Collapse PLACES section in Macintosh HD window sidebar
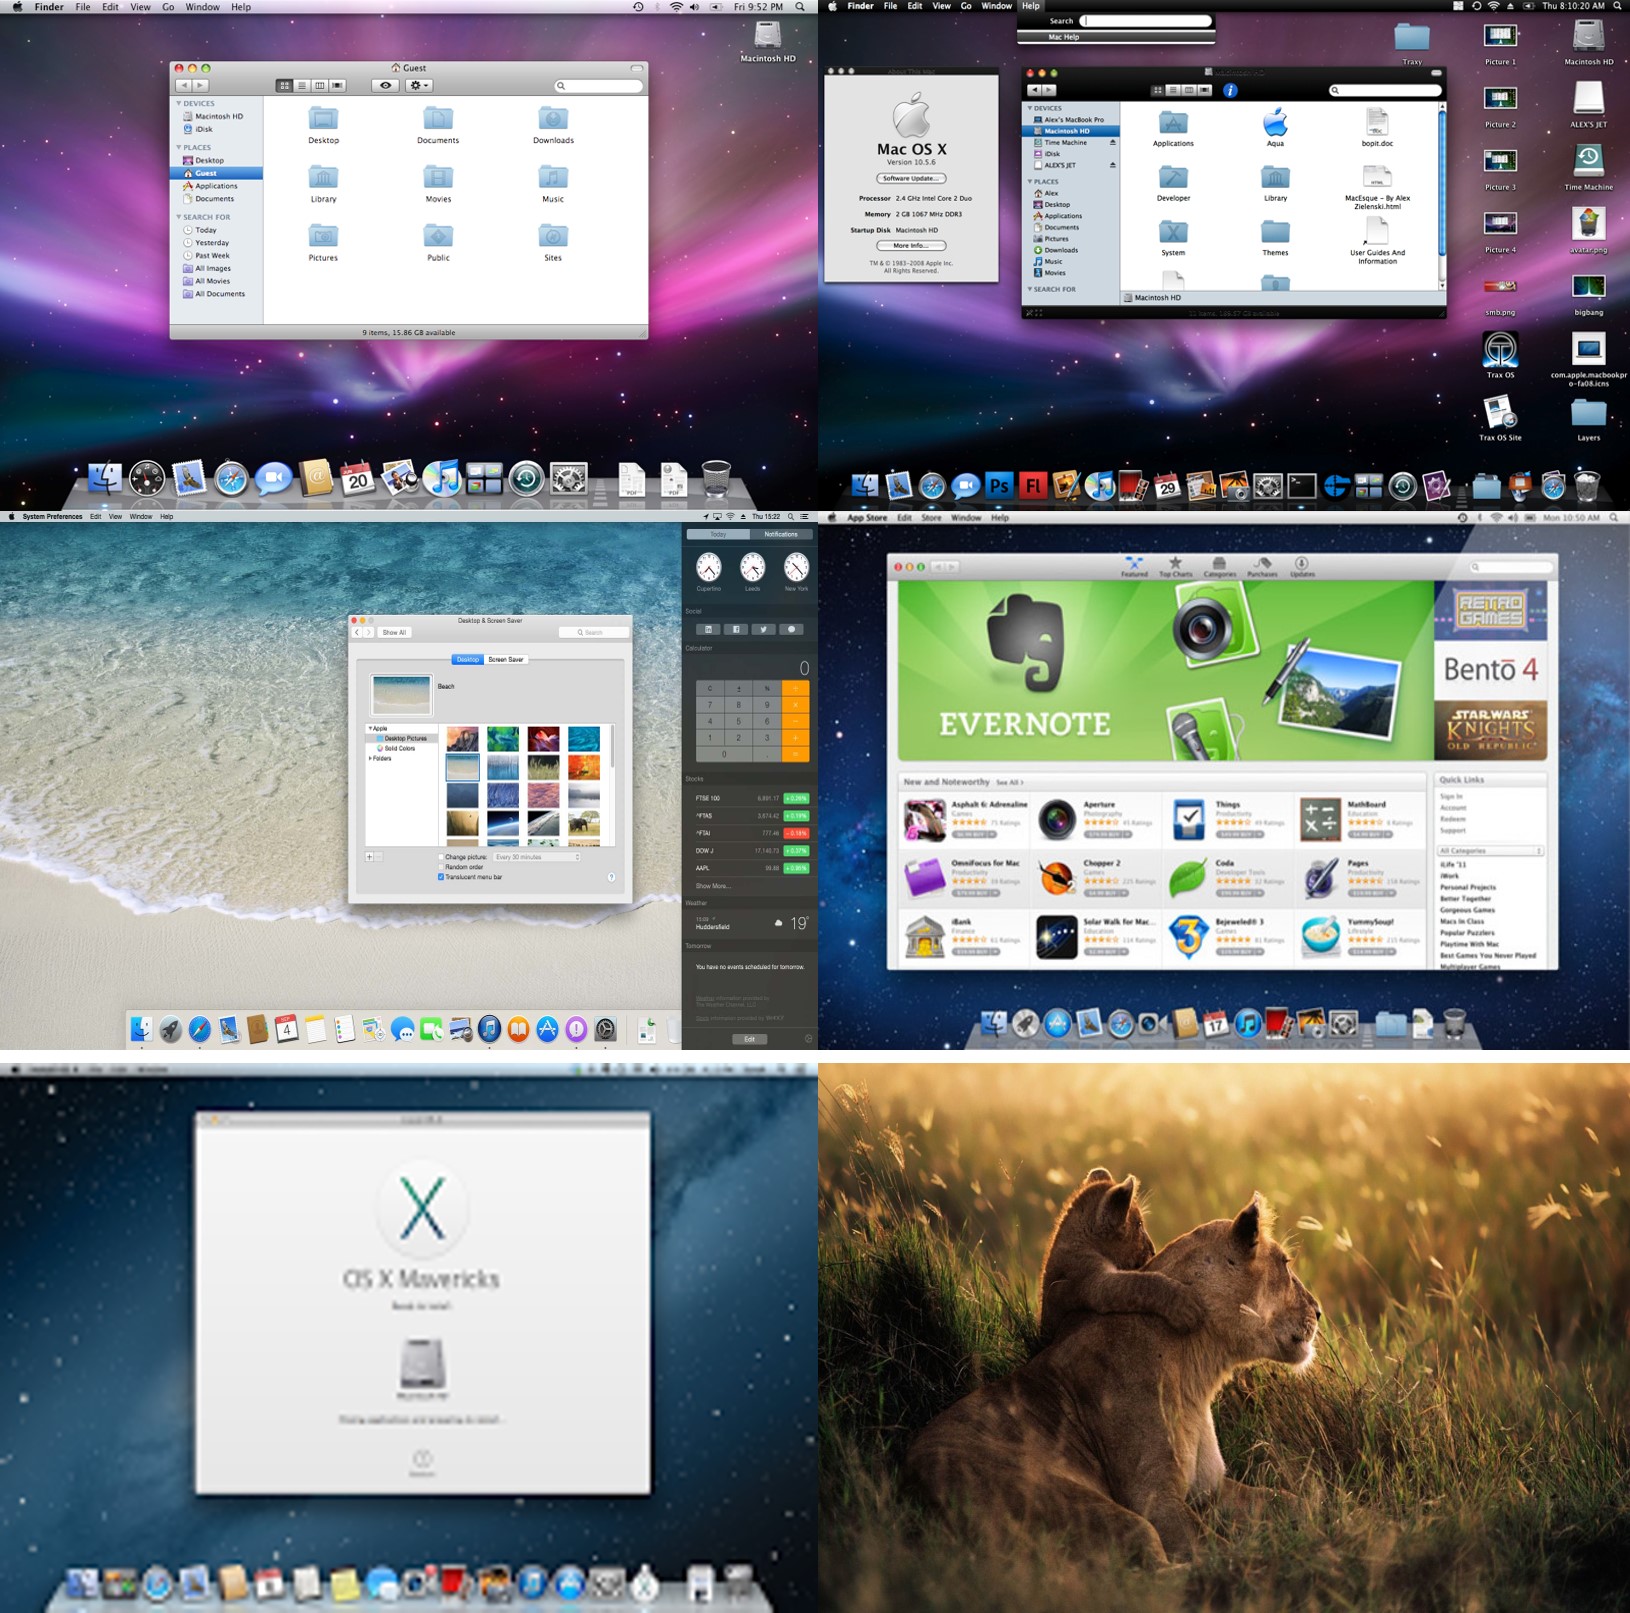1630x1613 pixels. 1030,182
